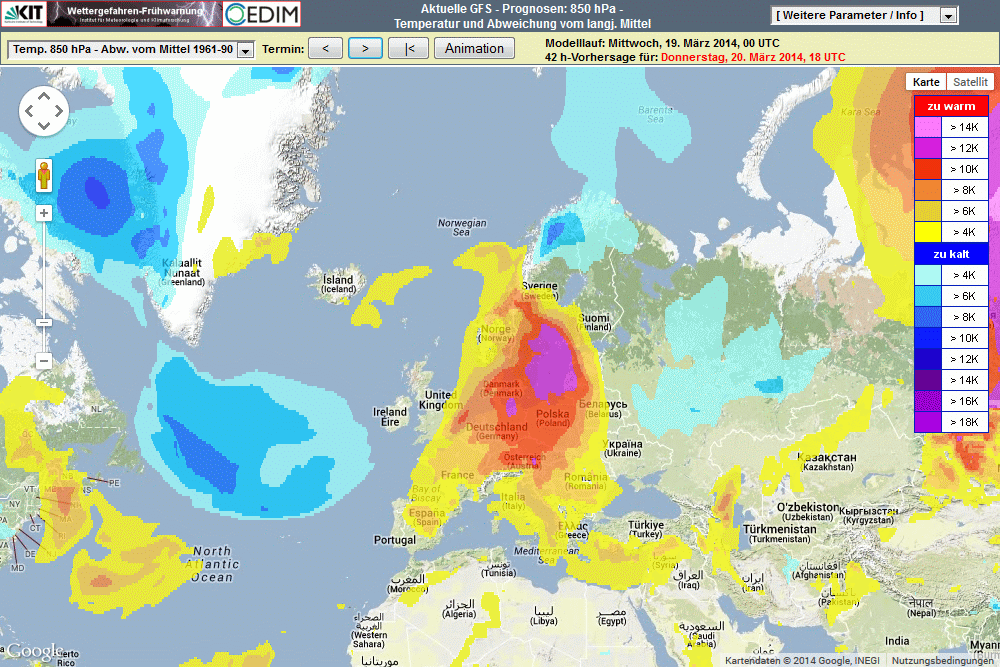Advance to the next forecast time step
Viewport: 1000px width, 667px height.
[365, 48]
